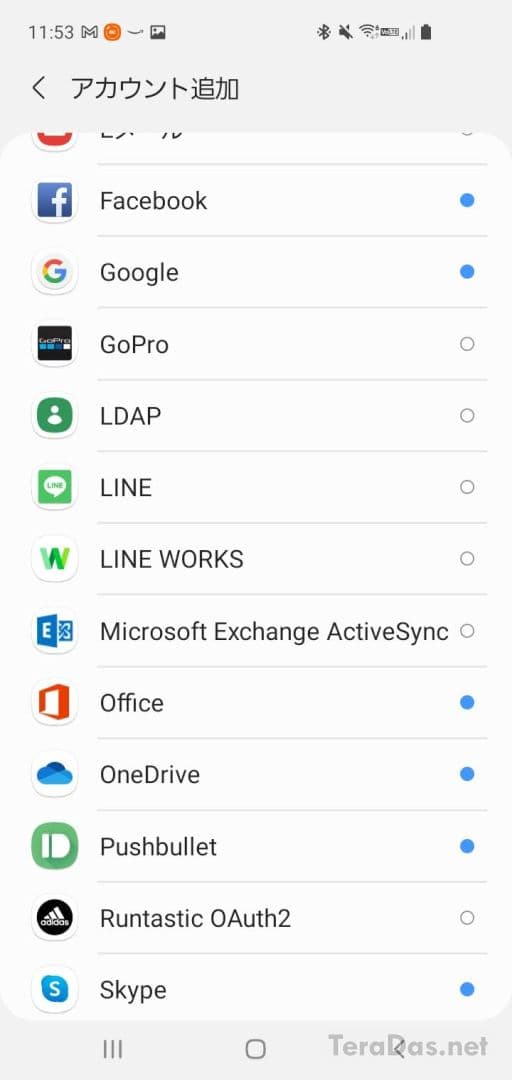Screen dimensions: 512x1080
Task: Tap the Skype app icon
Action: tap(54, 990)
